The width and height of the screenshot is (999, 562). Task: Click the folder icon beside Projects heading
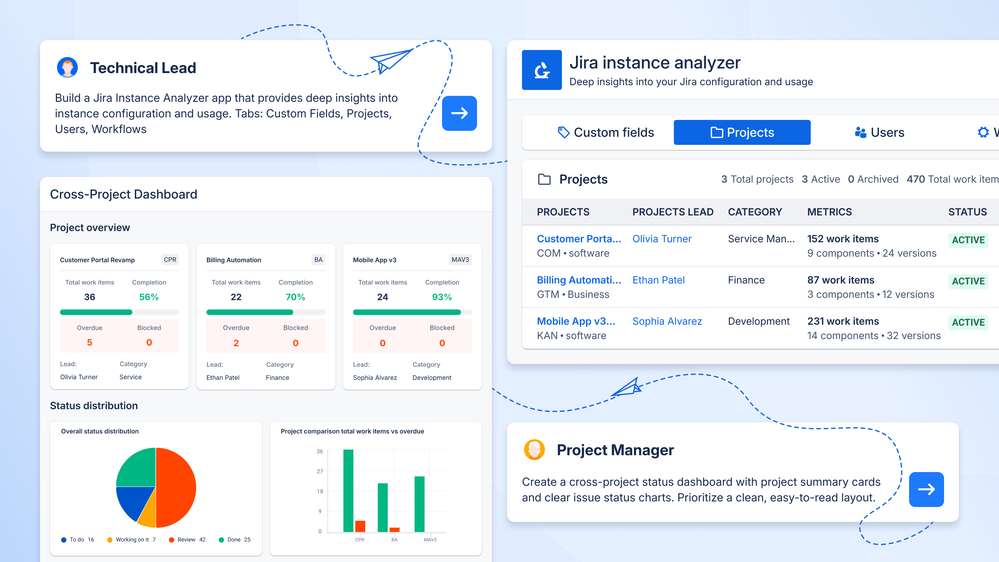[x=544, y=180]
